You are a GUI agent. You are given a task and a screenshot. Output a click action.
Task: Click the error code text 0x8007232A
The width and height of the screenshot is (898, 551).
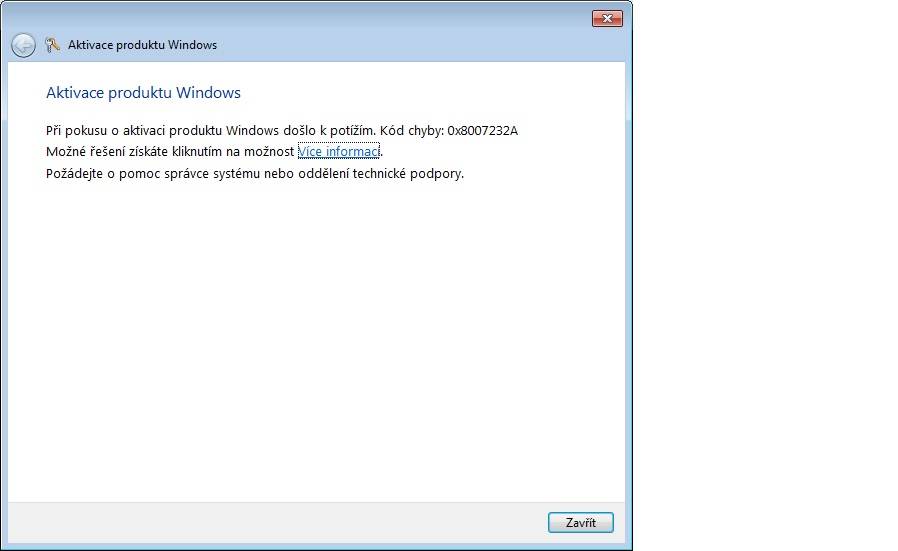483,131
